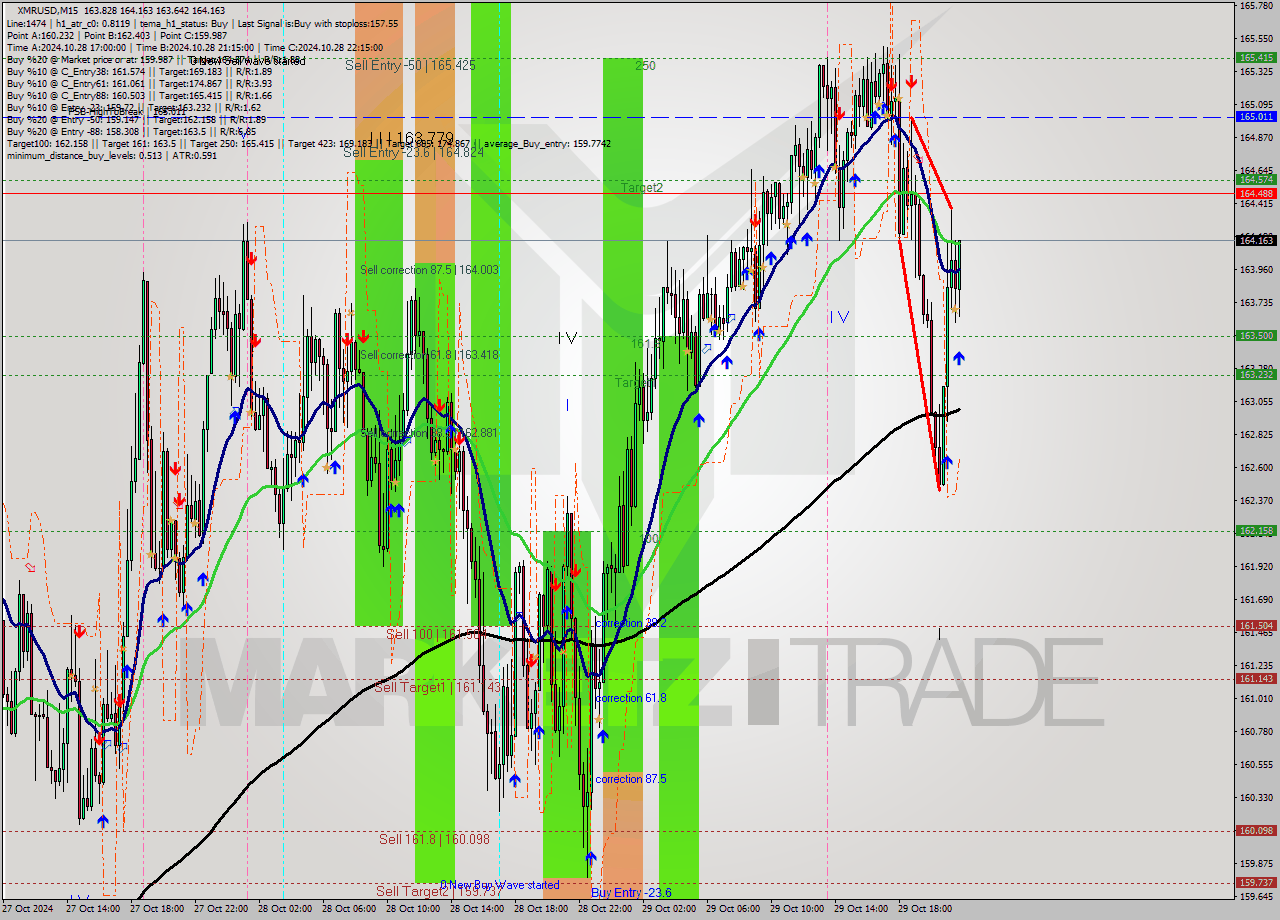This screenshot has height=920, width=1280.
Task: Click the '28 Oct 18:00' time axis label
Action: click(541, 910)
